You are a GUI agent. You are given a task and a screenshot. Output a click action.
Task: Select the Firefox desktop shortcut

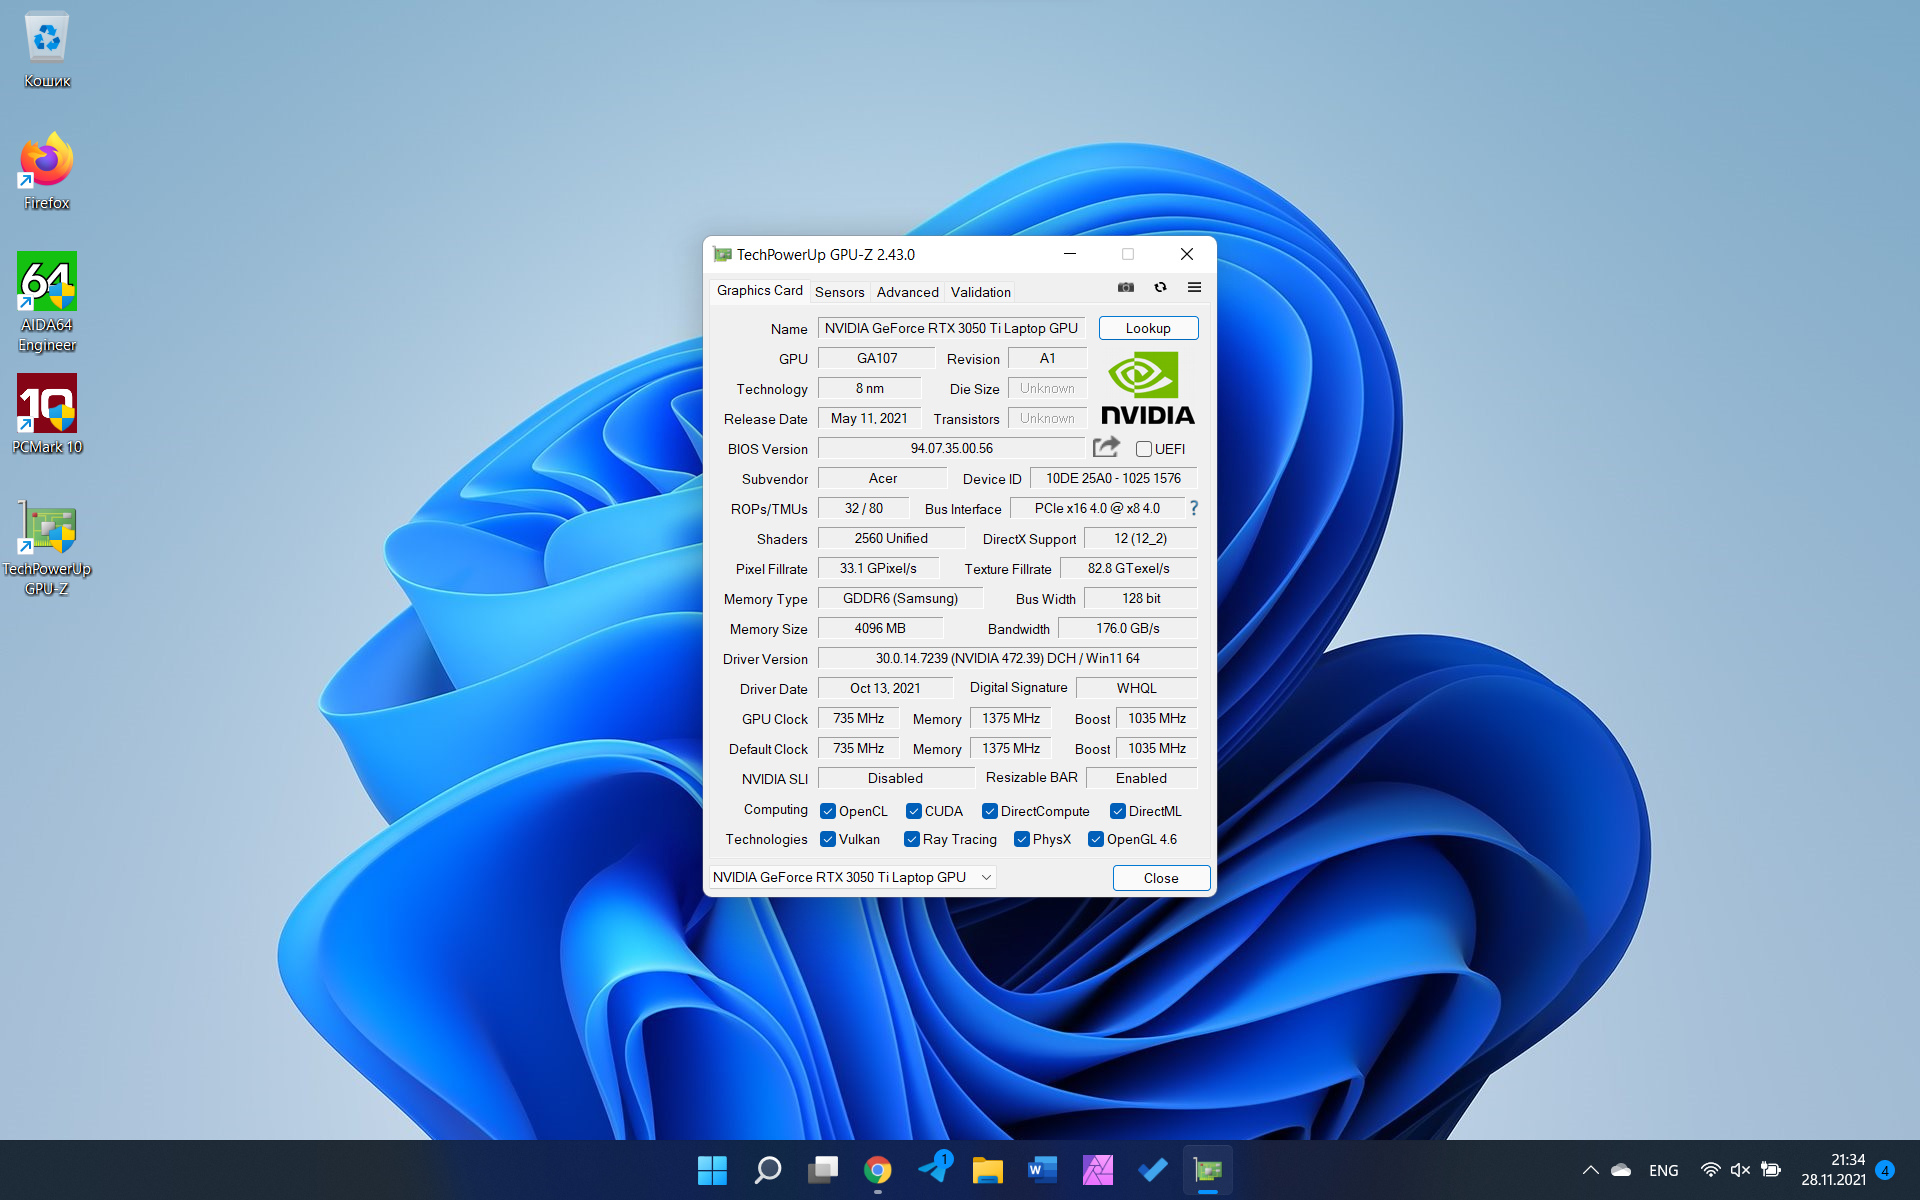(47, 171)
